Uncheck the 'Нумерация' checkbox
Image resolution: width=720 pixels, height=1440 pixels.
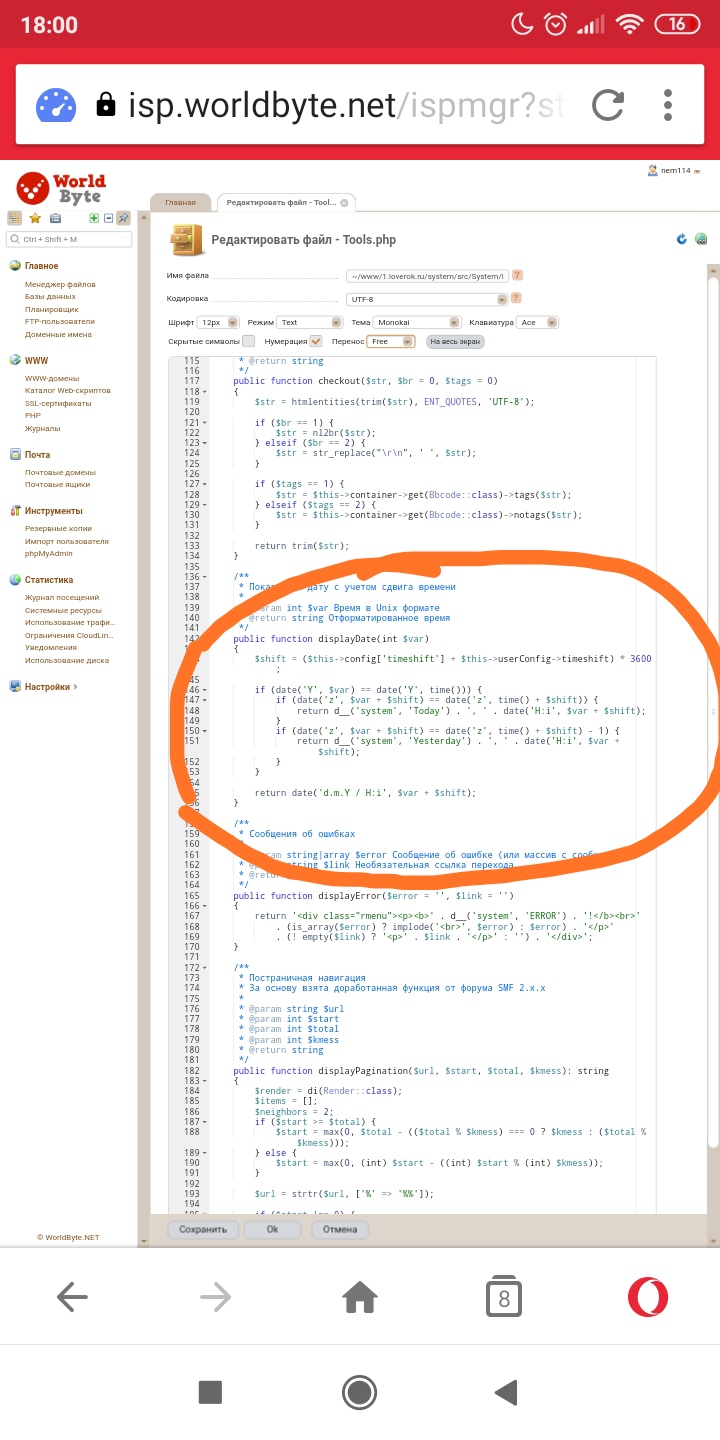[x=315, y=341]
